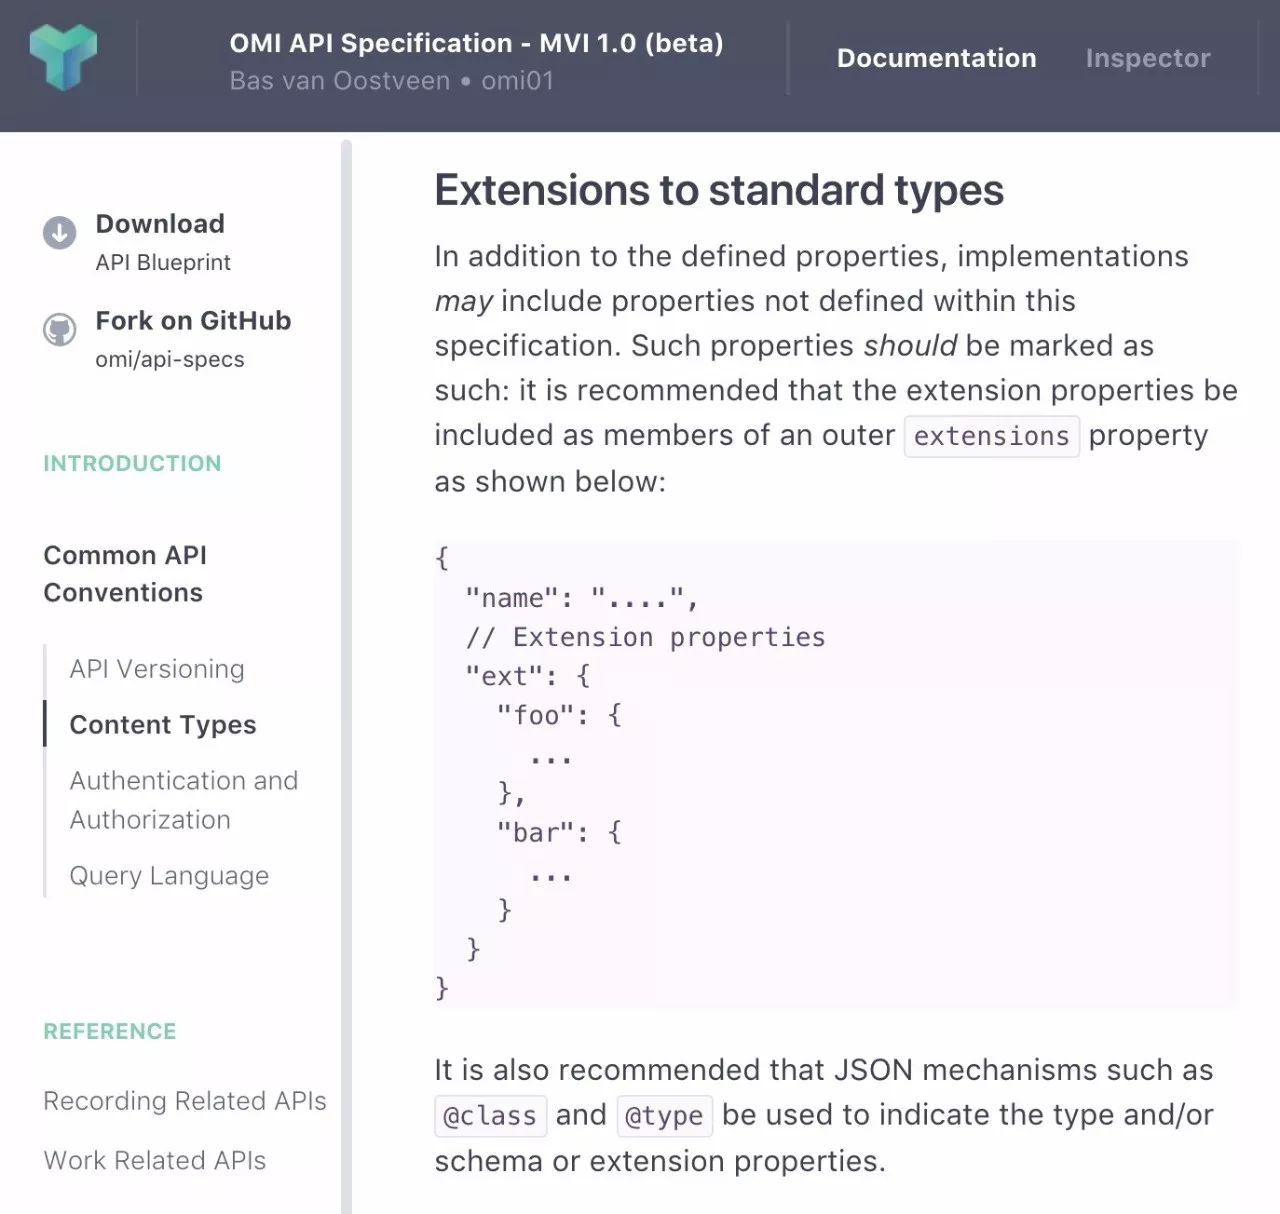Open Fork on GitHub link
Viewport: 1280px width, 1214px height.
(x=193, y=339)
